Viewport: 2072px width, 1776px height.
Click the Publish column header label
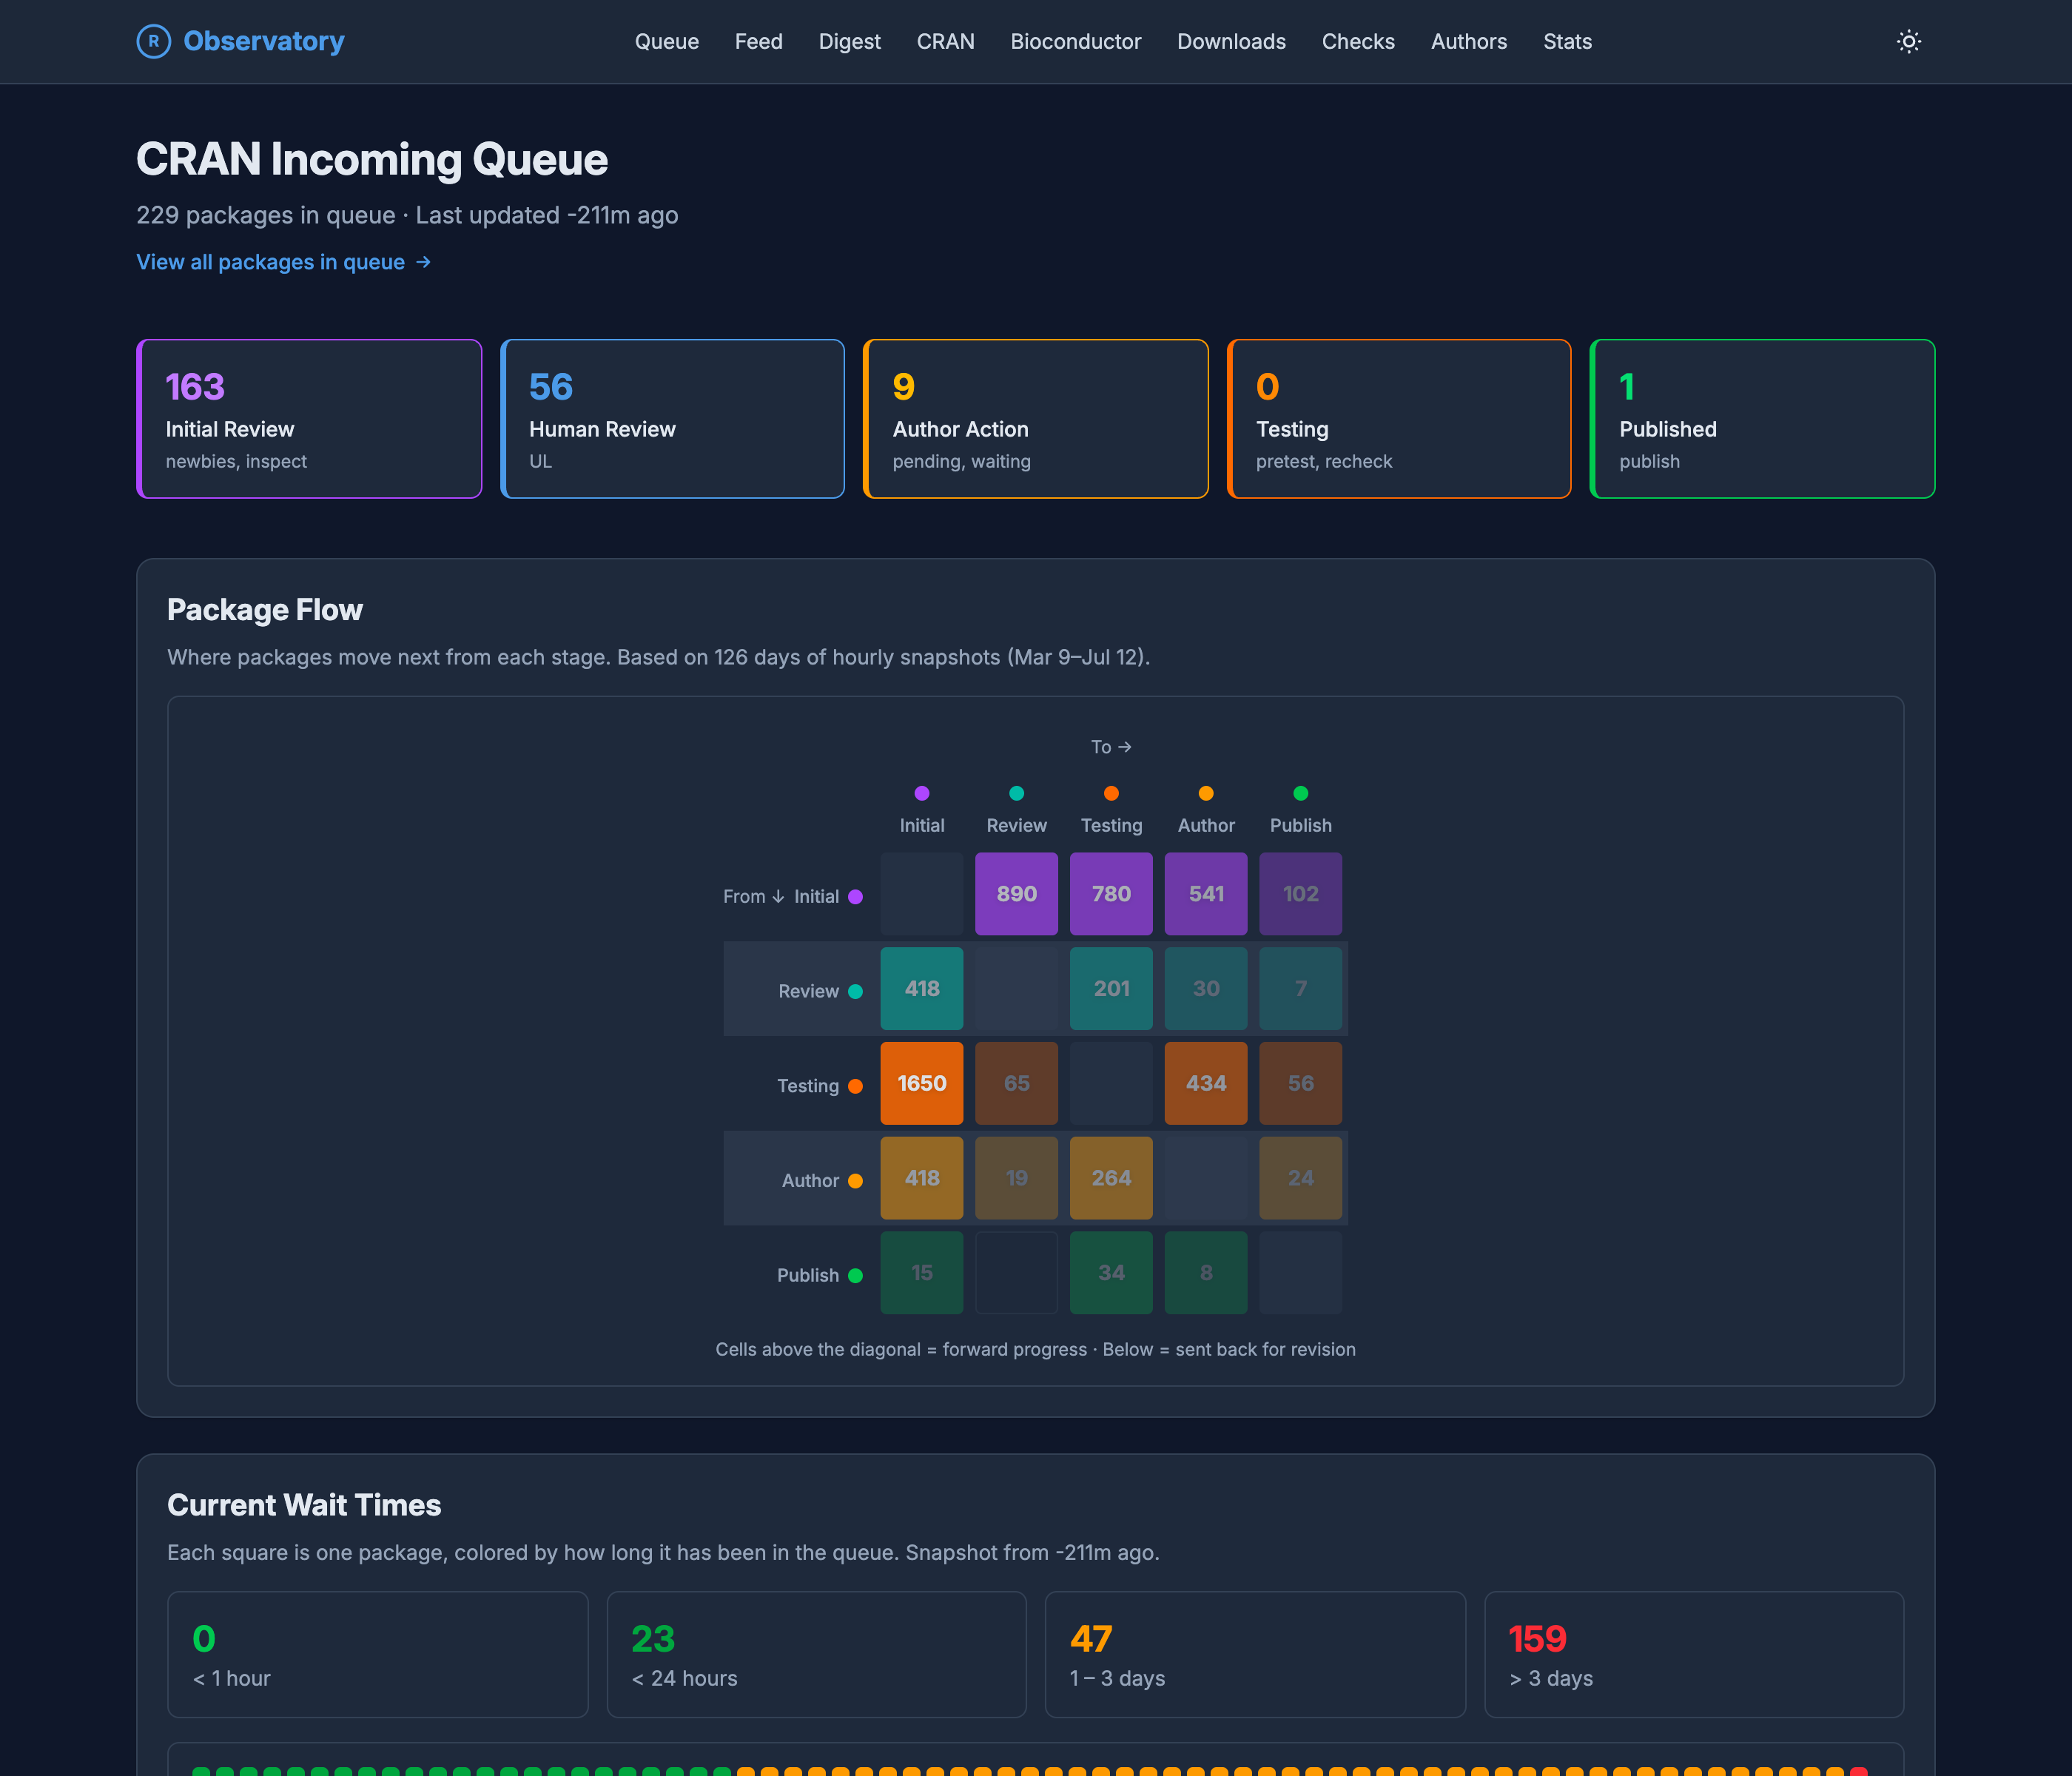pos(1300,825)
